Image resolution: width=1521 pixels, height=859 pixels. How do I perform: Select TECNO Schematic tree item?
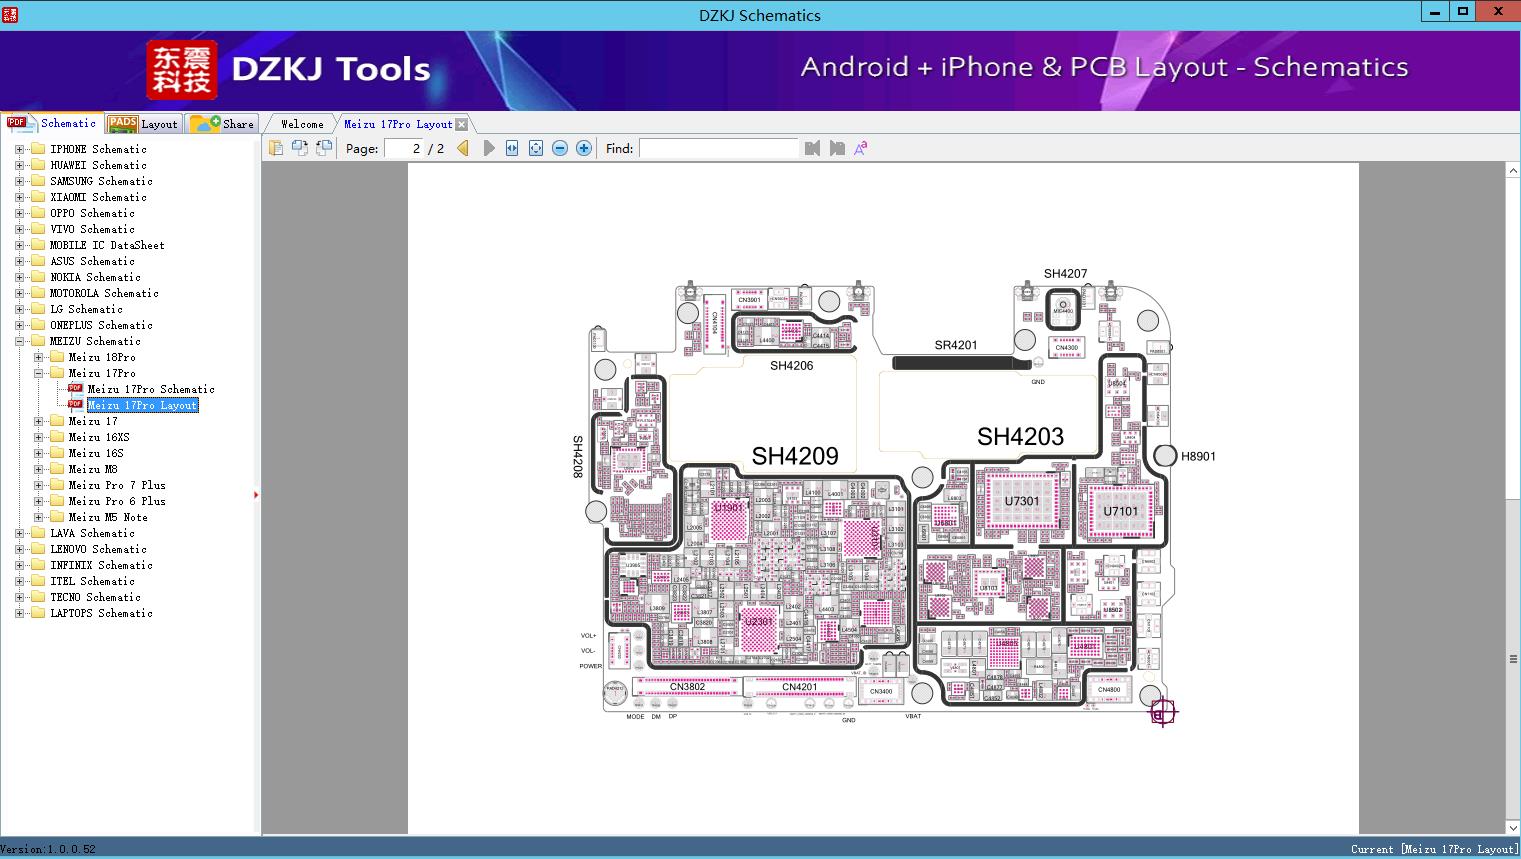95,597
